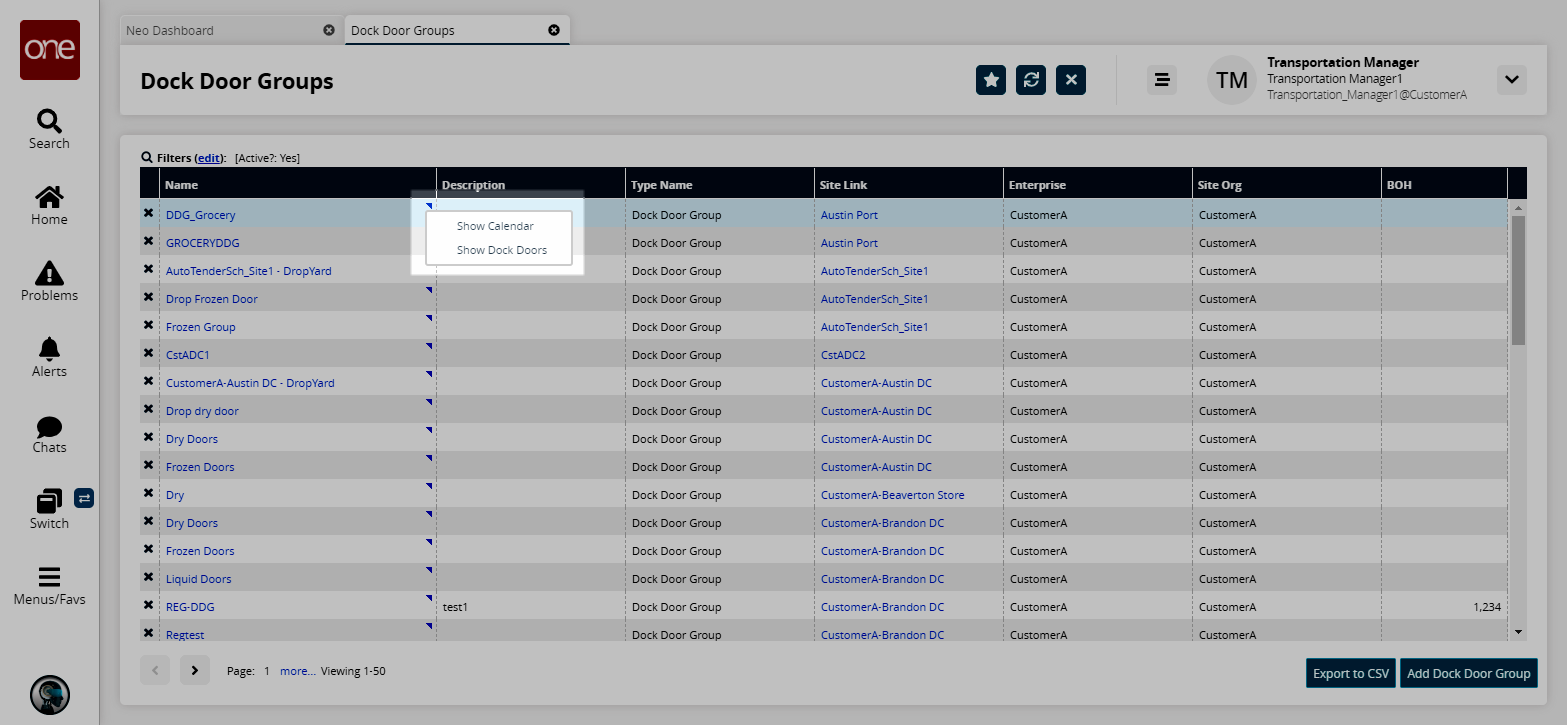Open Menus/Favs hamburger icon
The width and height of the screenshot is (1567, 725).
click(49, 577)
